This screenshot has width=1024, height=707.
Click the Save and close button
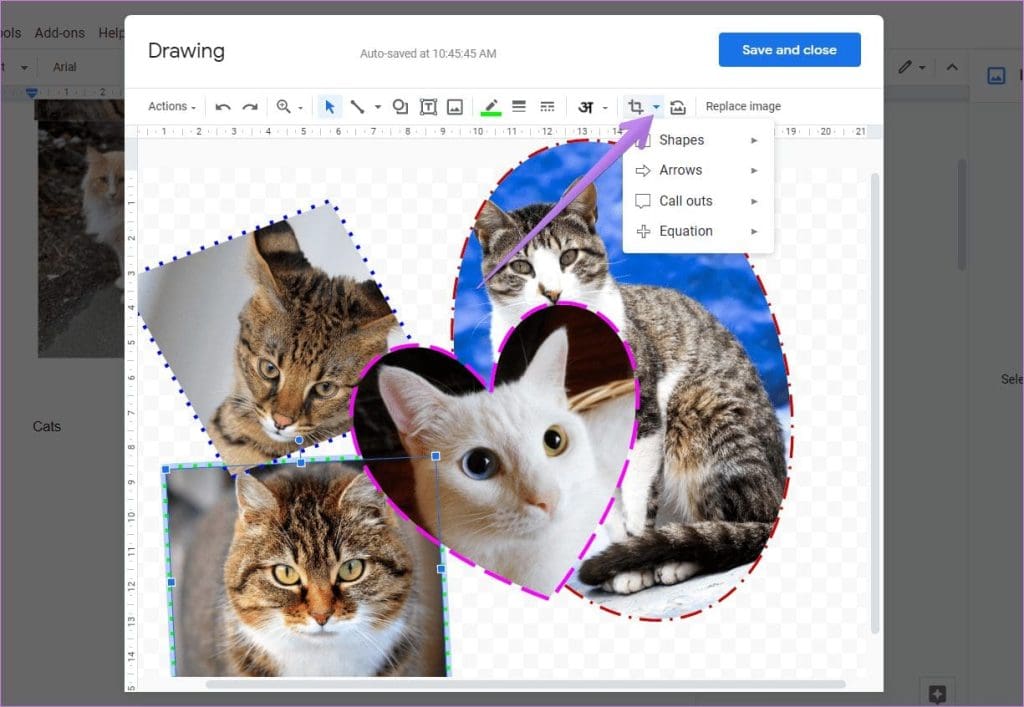pyautogui.click(x=789, y=49)
